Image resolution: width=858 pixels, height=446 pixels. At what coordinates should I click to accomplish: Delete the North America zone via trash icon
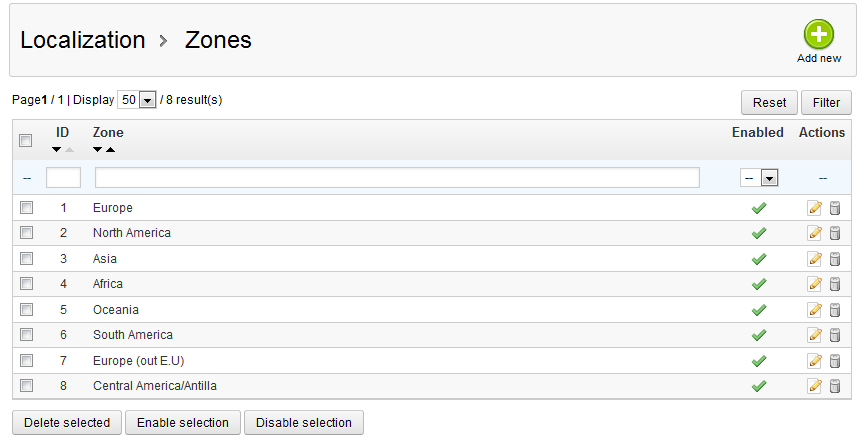pyautogui.click(x=835, y=233)
